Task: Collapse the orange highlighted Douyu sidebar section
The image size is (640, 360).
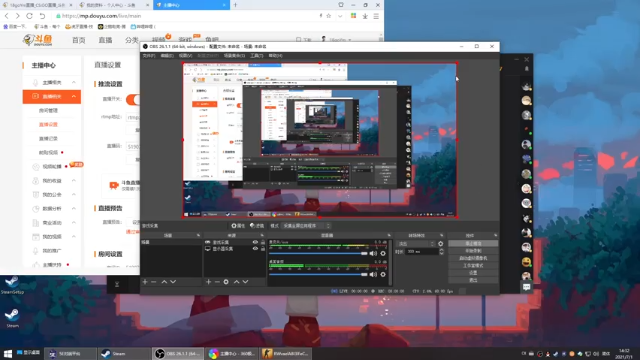Action: tap(74, 96)
